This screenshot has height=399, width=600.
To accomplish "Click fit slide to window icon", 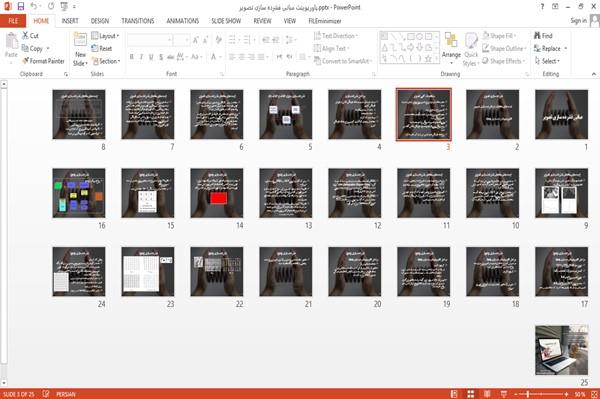I will click(594, 394).
